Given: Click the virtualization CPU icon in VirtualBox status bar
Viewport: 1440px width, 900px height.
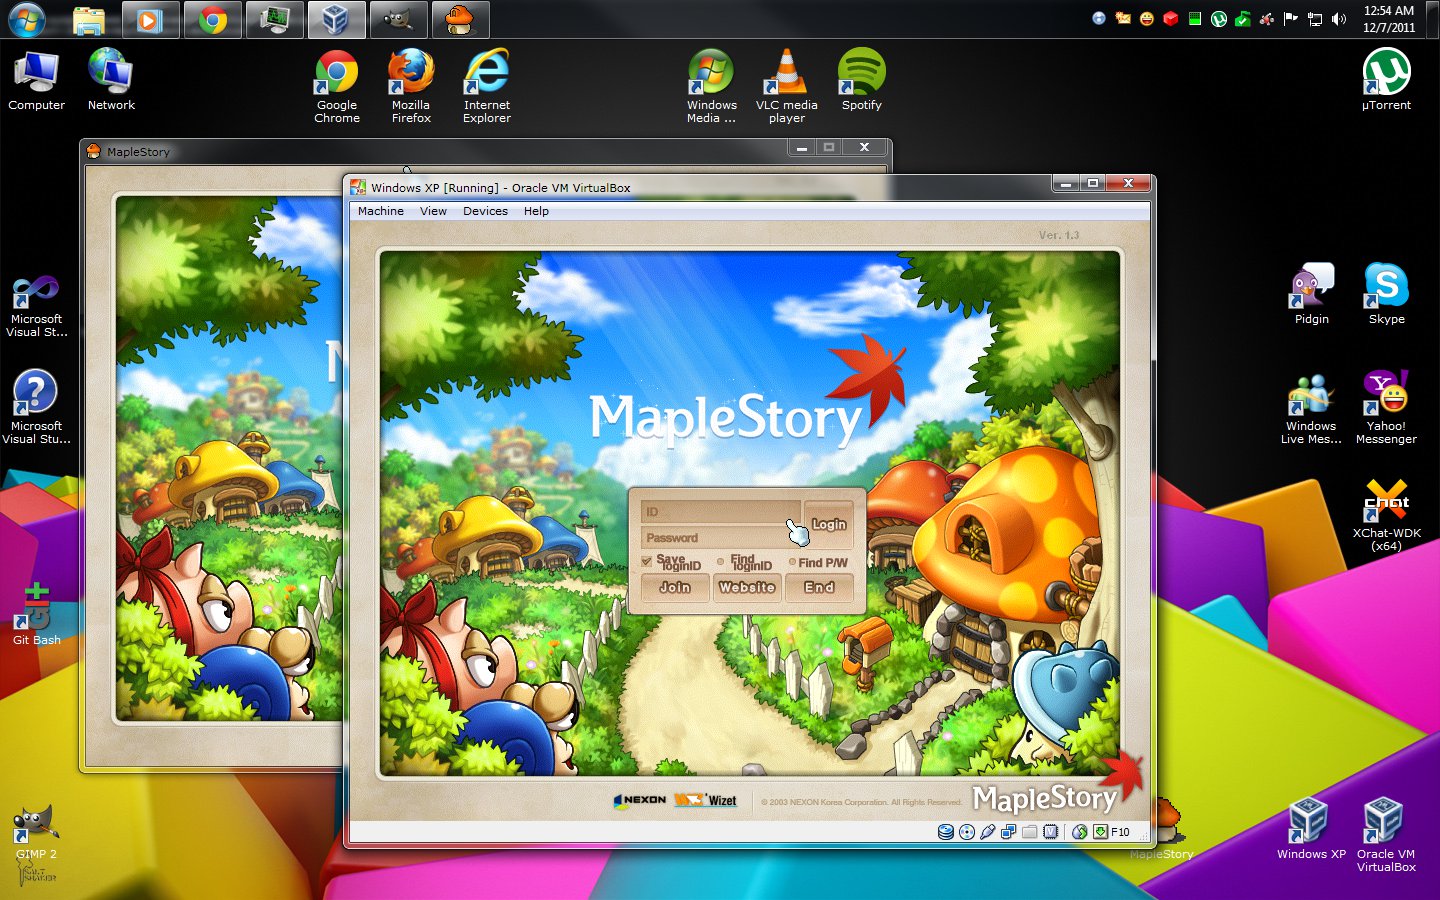Looking at the screenshot, I should point(1050,832).
